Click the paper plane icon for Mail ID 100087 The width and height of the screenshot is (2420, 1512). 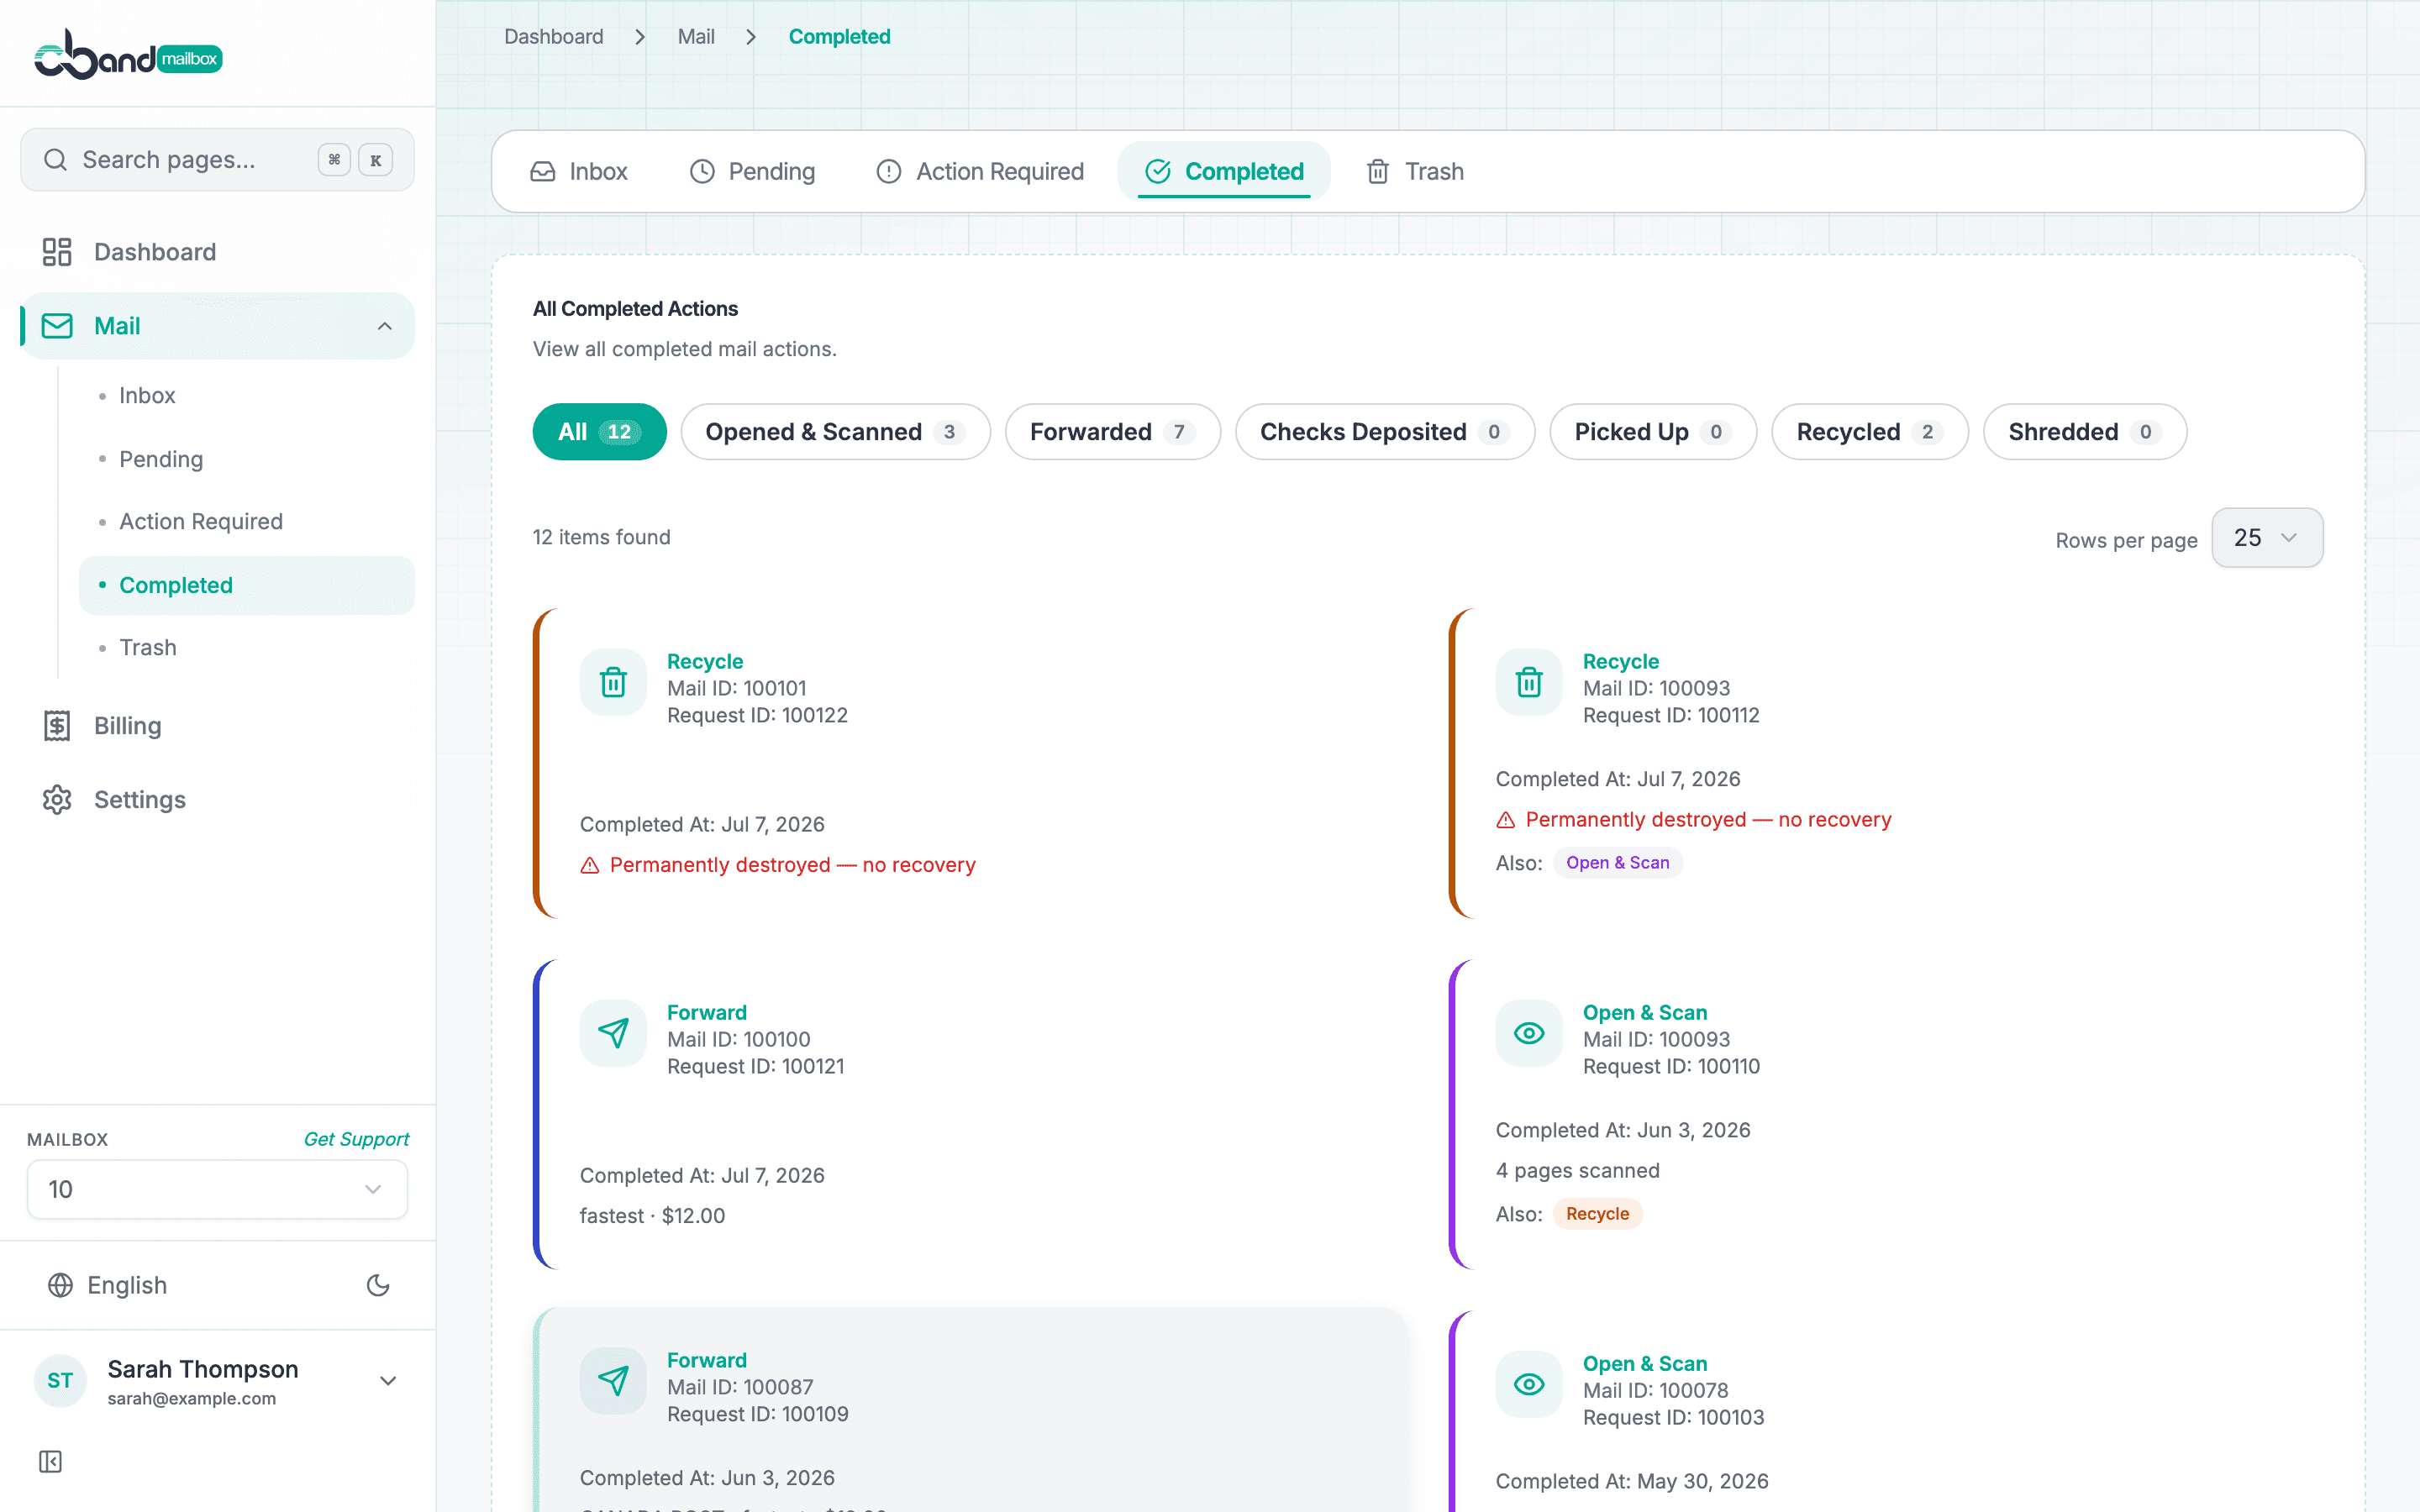[613, 1382]
